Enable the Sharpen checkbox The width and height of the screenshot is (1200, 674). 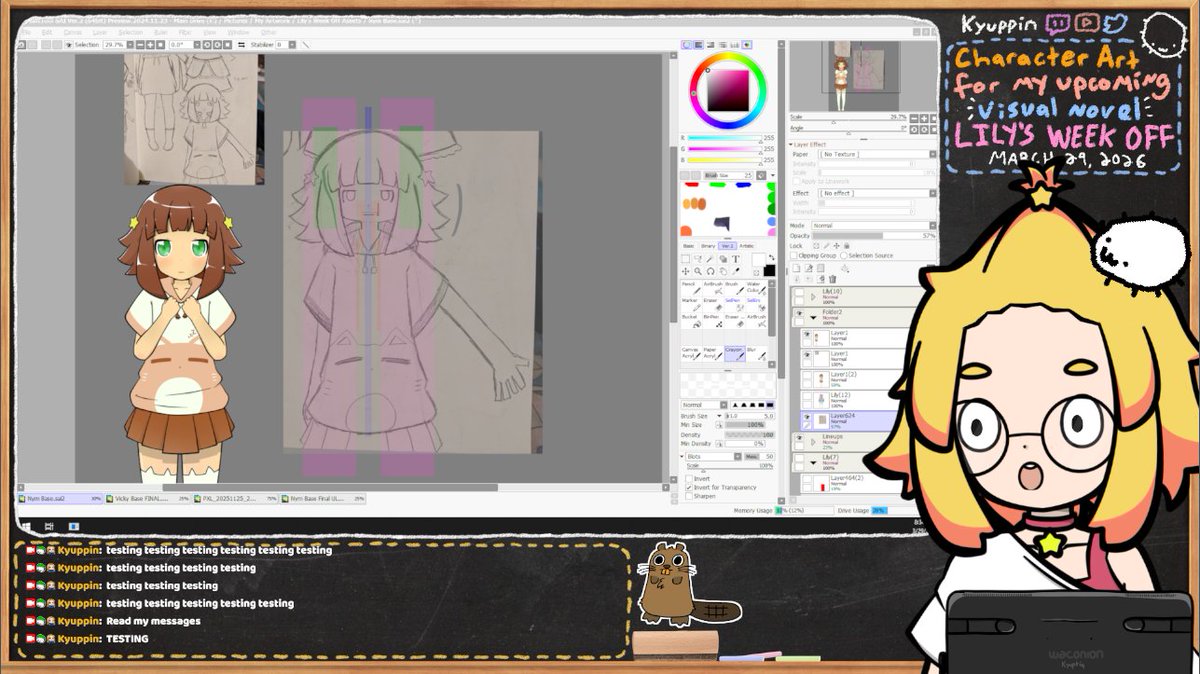pyautogui.click(x=688, y=496)
